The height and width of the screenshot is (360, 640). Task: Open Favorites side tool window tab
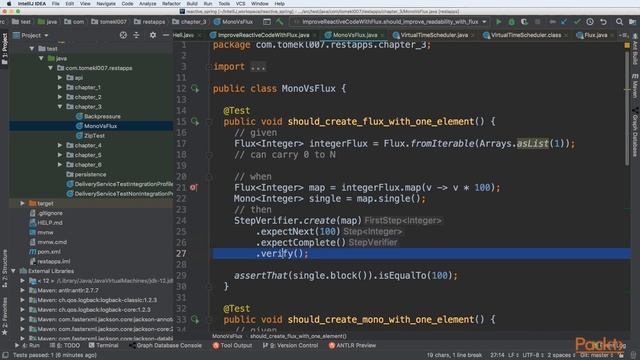click(x=4, y=316)
